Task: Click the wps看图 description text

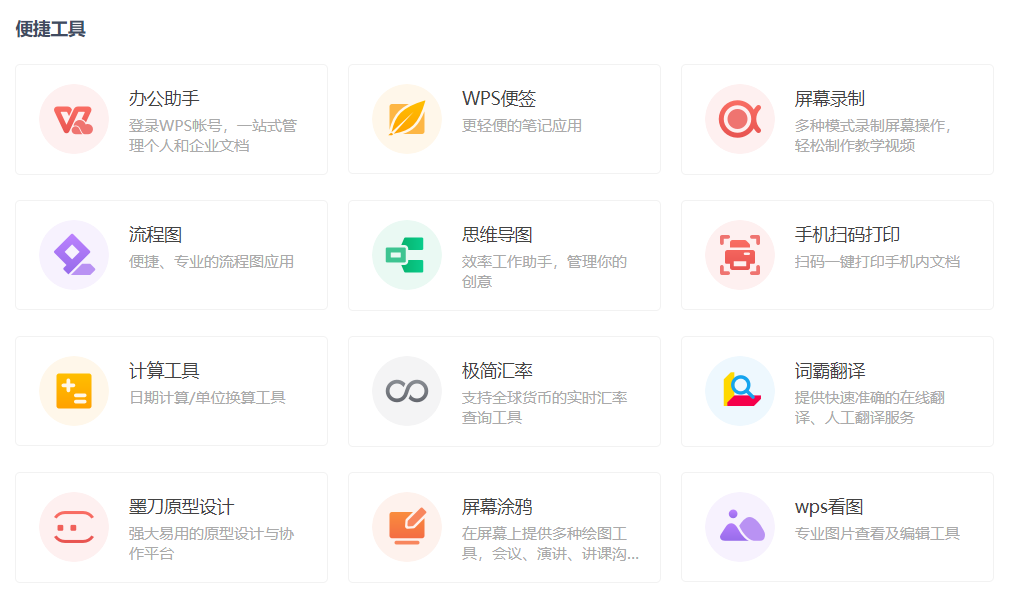Action: pyautogui.click(x=877, y=534)
